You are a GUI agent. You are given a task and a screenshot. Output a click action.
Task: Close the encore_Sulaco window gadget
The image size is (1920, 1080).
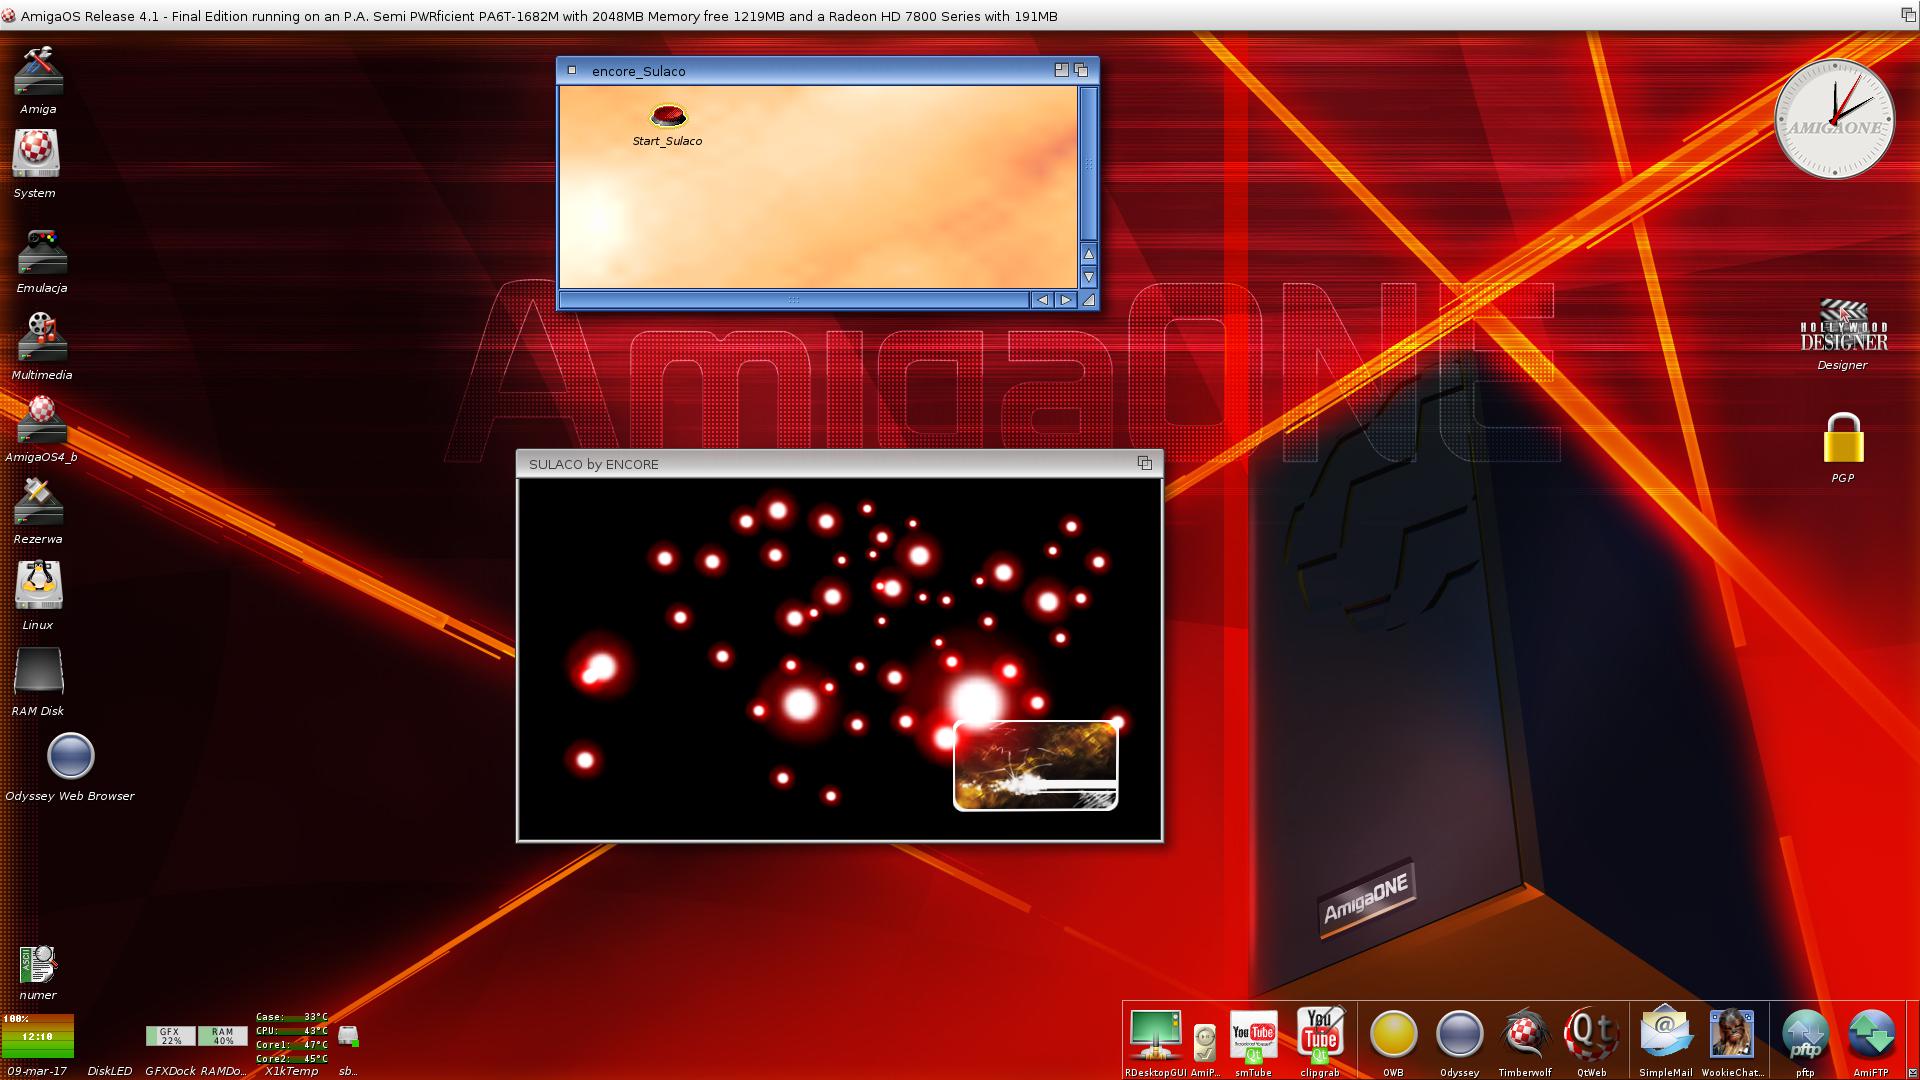(572, 70)
